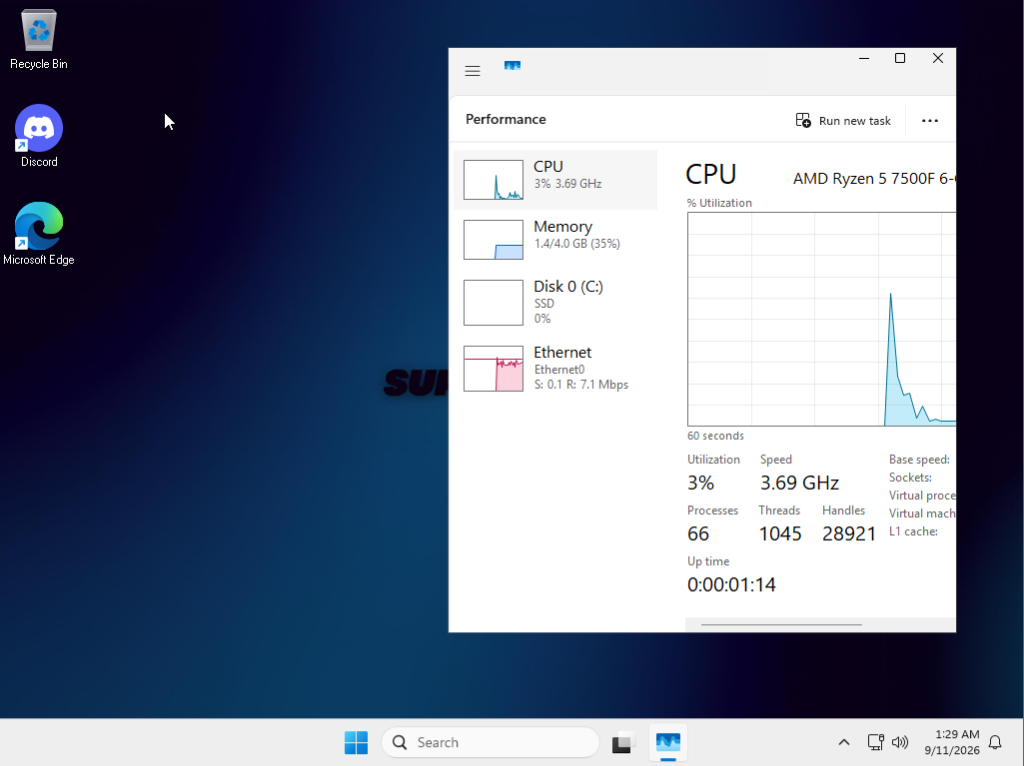Select the Memory performance item
The height and width of the screenshot is (766, 1024).
click(555, 240)
